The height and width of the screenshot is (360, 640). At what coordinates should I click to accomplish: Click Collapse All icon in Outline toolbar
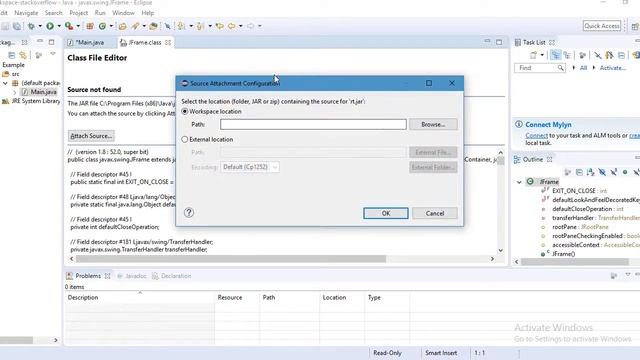pos(579,173)
